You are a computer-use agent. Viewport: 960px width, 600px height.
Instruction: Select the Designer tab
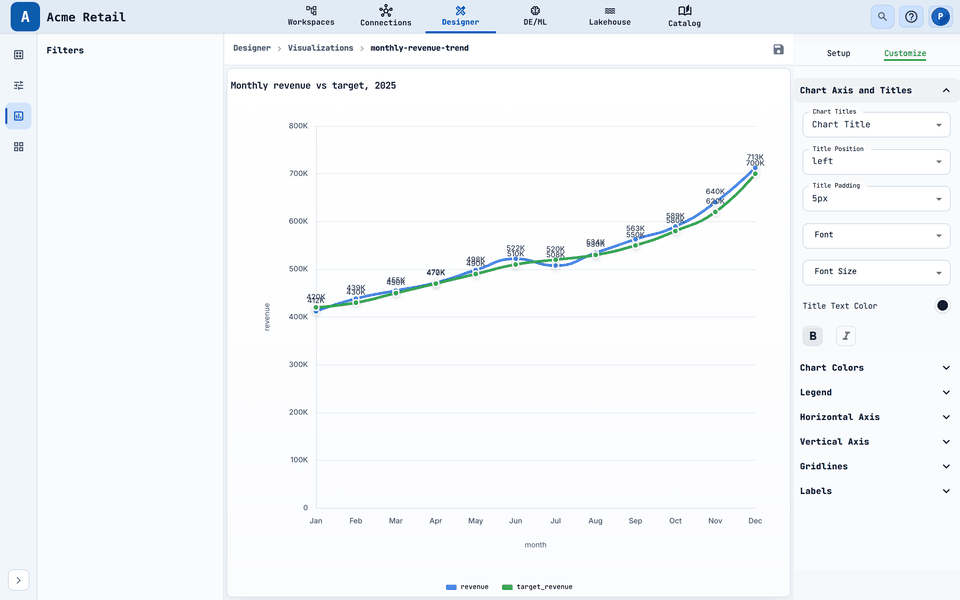[460, 16]
